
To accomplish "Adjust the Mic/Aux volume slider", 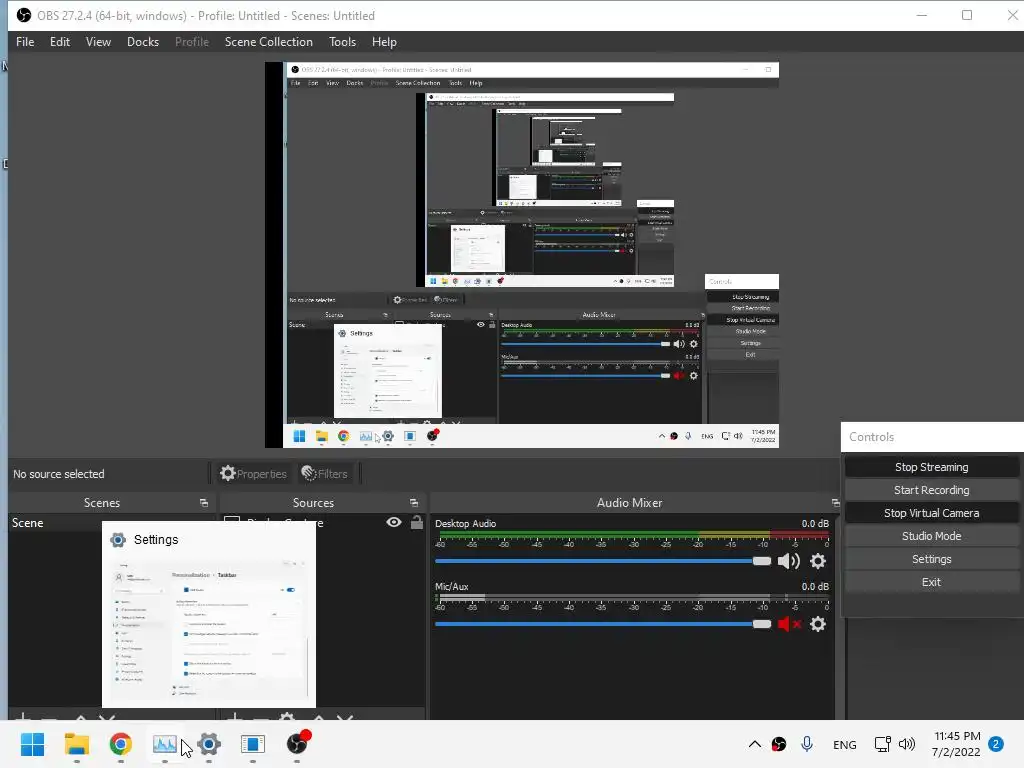I will point(603,624).
